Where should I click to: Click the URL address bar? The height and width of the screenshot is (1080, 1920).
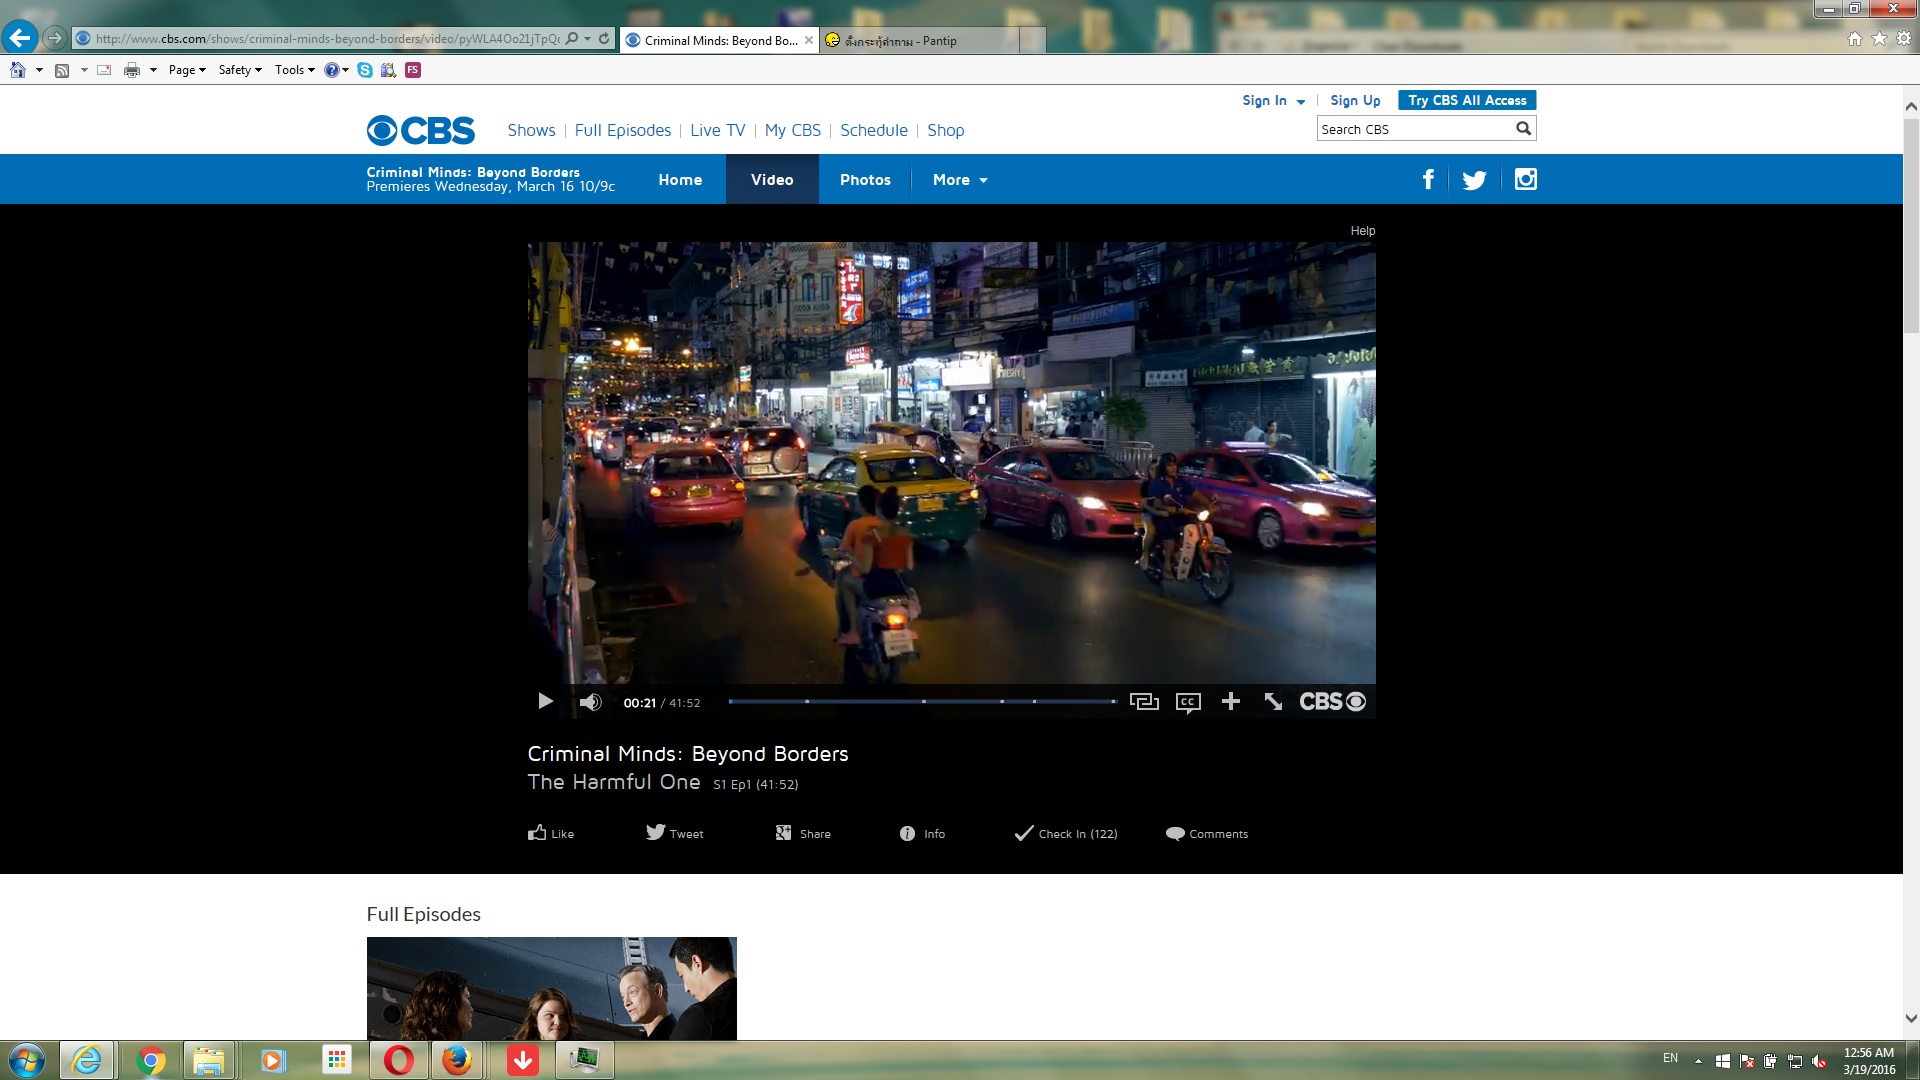[x=328, y=39]
